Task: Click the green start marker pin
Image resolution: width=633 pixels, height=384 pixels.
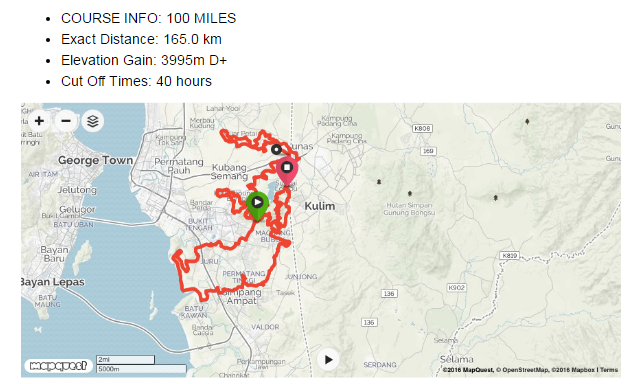Action: (257, 206)
